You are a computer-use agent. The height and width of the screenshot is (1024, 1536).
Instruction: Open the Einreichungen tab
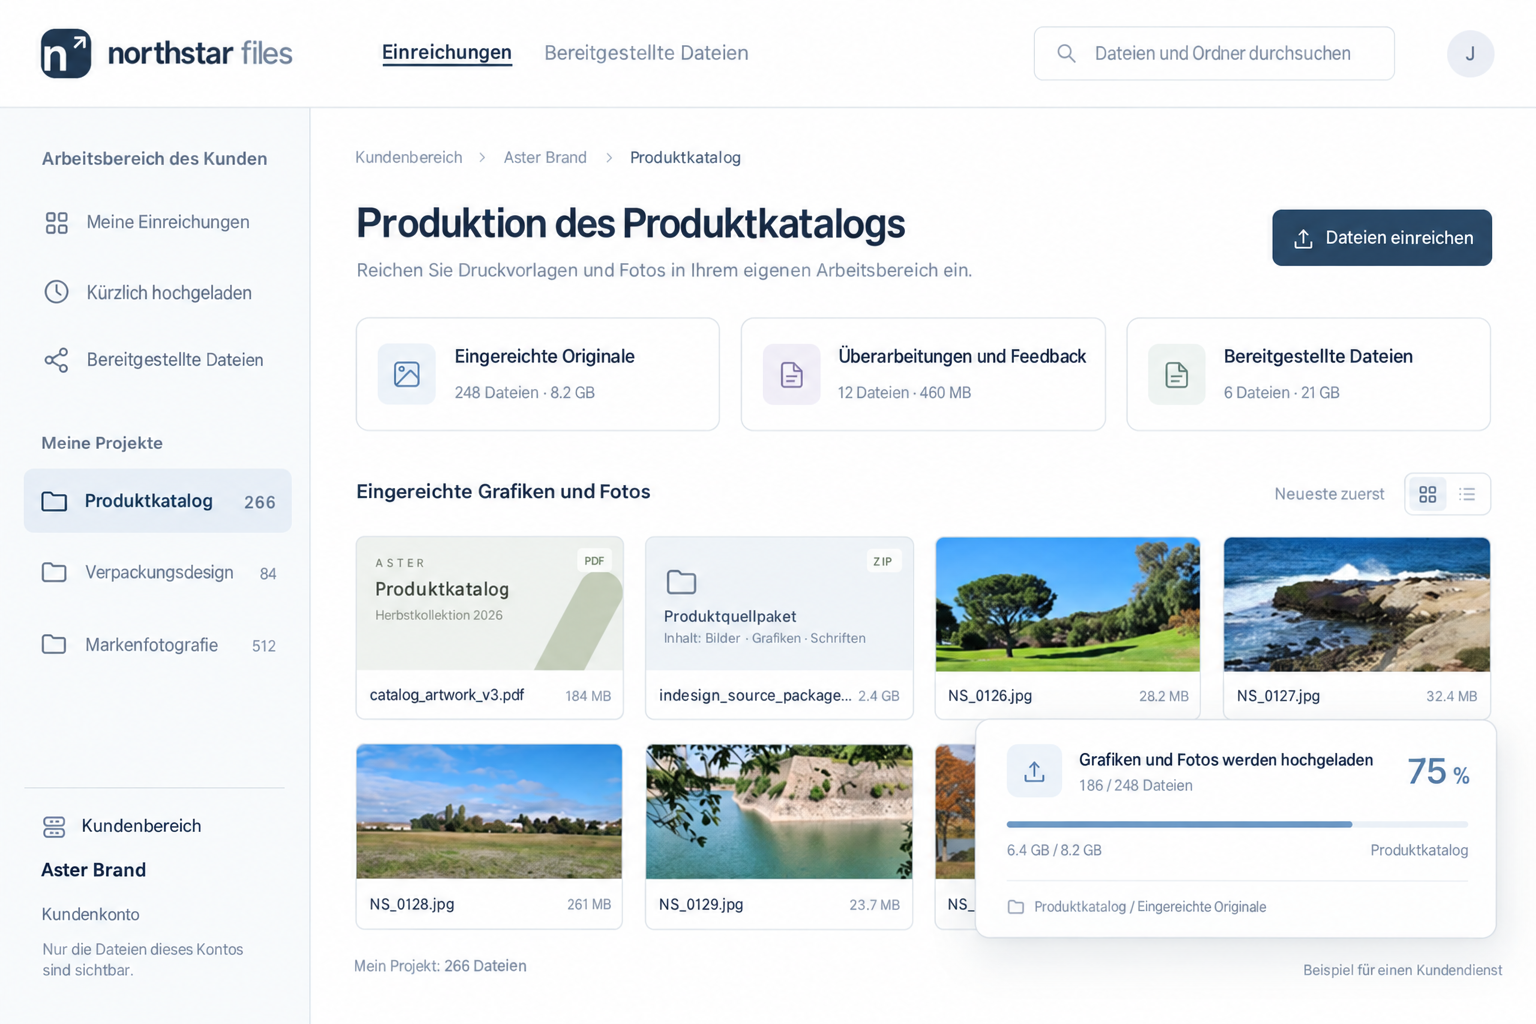[x=447, y=53]
